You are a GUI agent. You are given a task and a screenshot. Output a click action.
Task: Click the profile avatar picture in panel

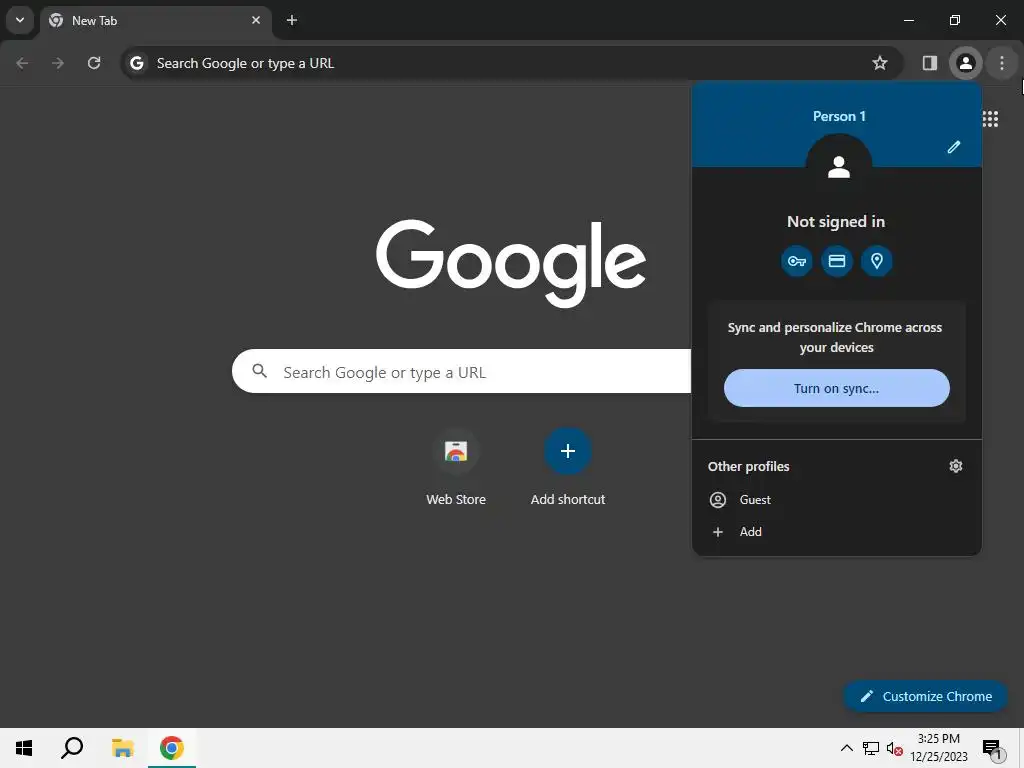point(839,167)
